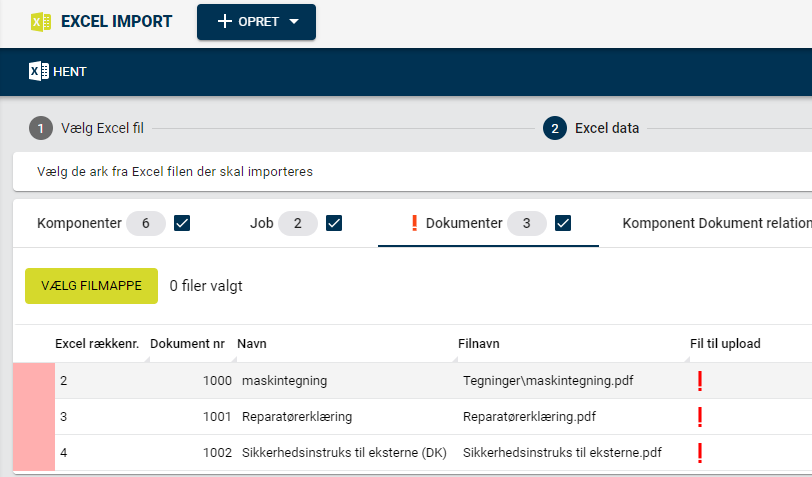Click the upload warning icon for maskintegning

700,381
